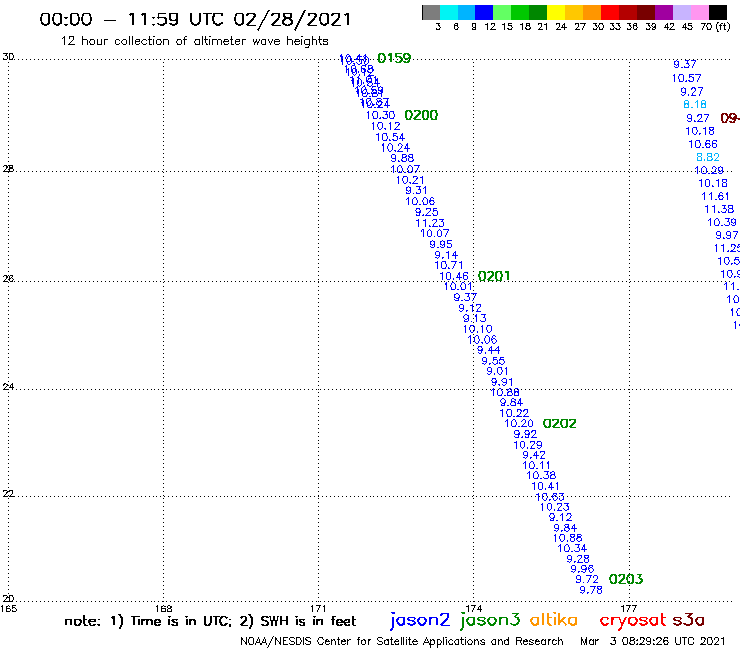740x650 pixels.
Task: Click the right-track value 10.57
Action: (687, 78)
